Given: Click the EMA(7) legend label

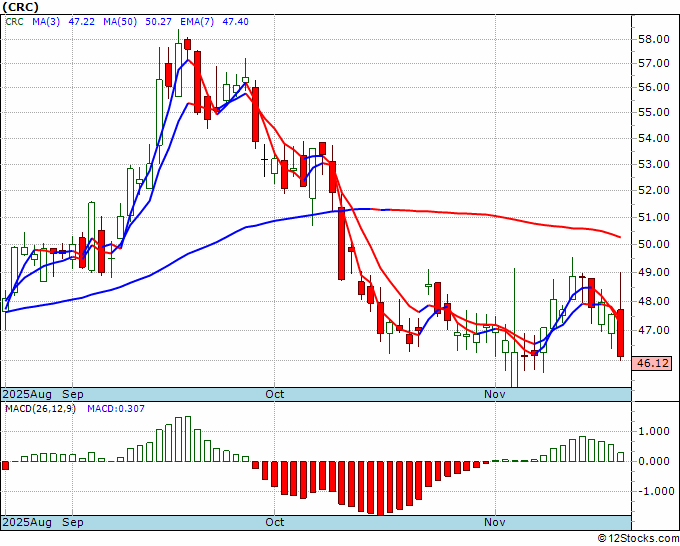Looking at the screenshot, I should (197, 22).
